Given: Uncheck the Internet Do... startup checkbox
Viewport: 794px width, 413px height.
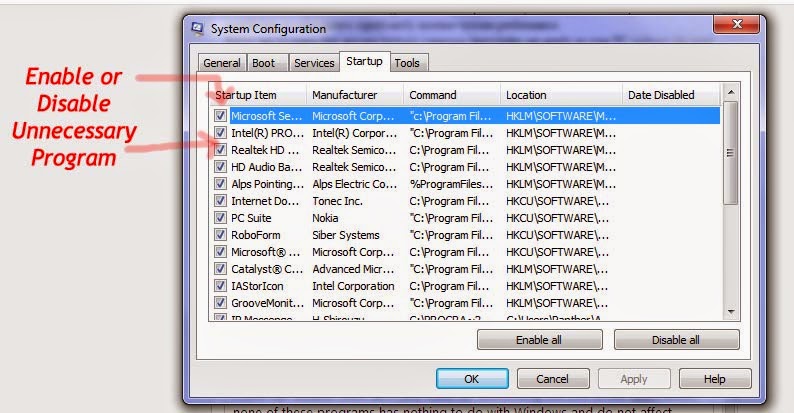Looking at the screenshot, I should click(x=220, y=200).
